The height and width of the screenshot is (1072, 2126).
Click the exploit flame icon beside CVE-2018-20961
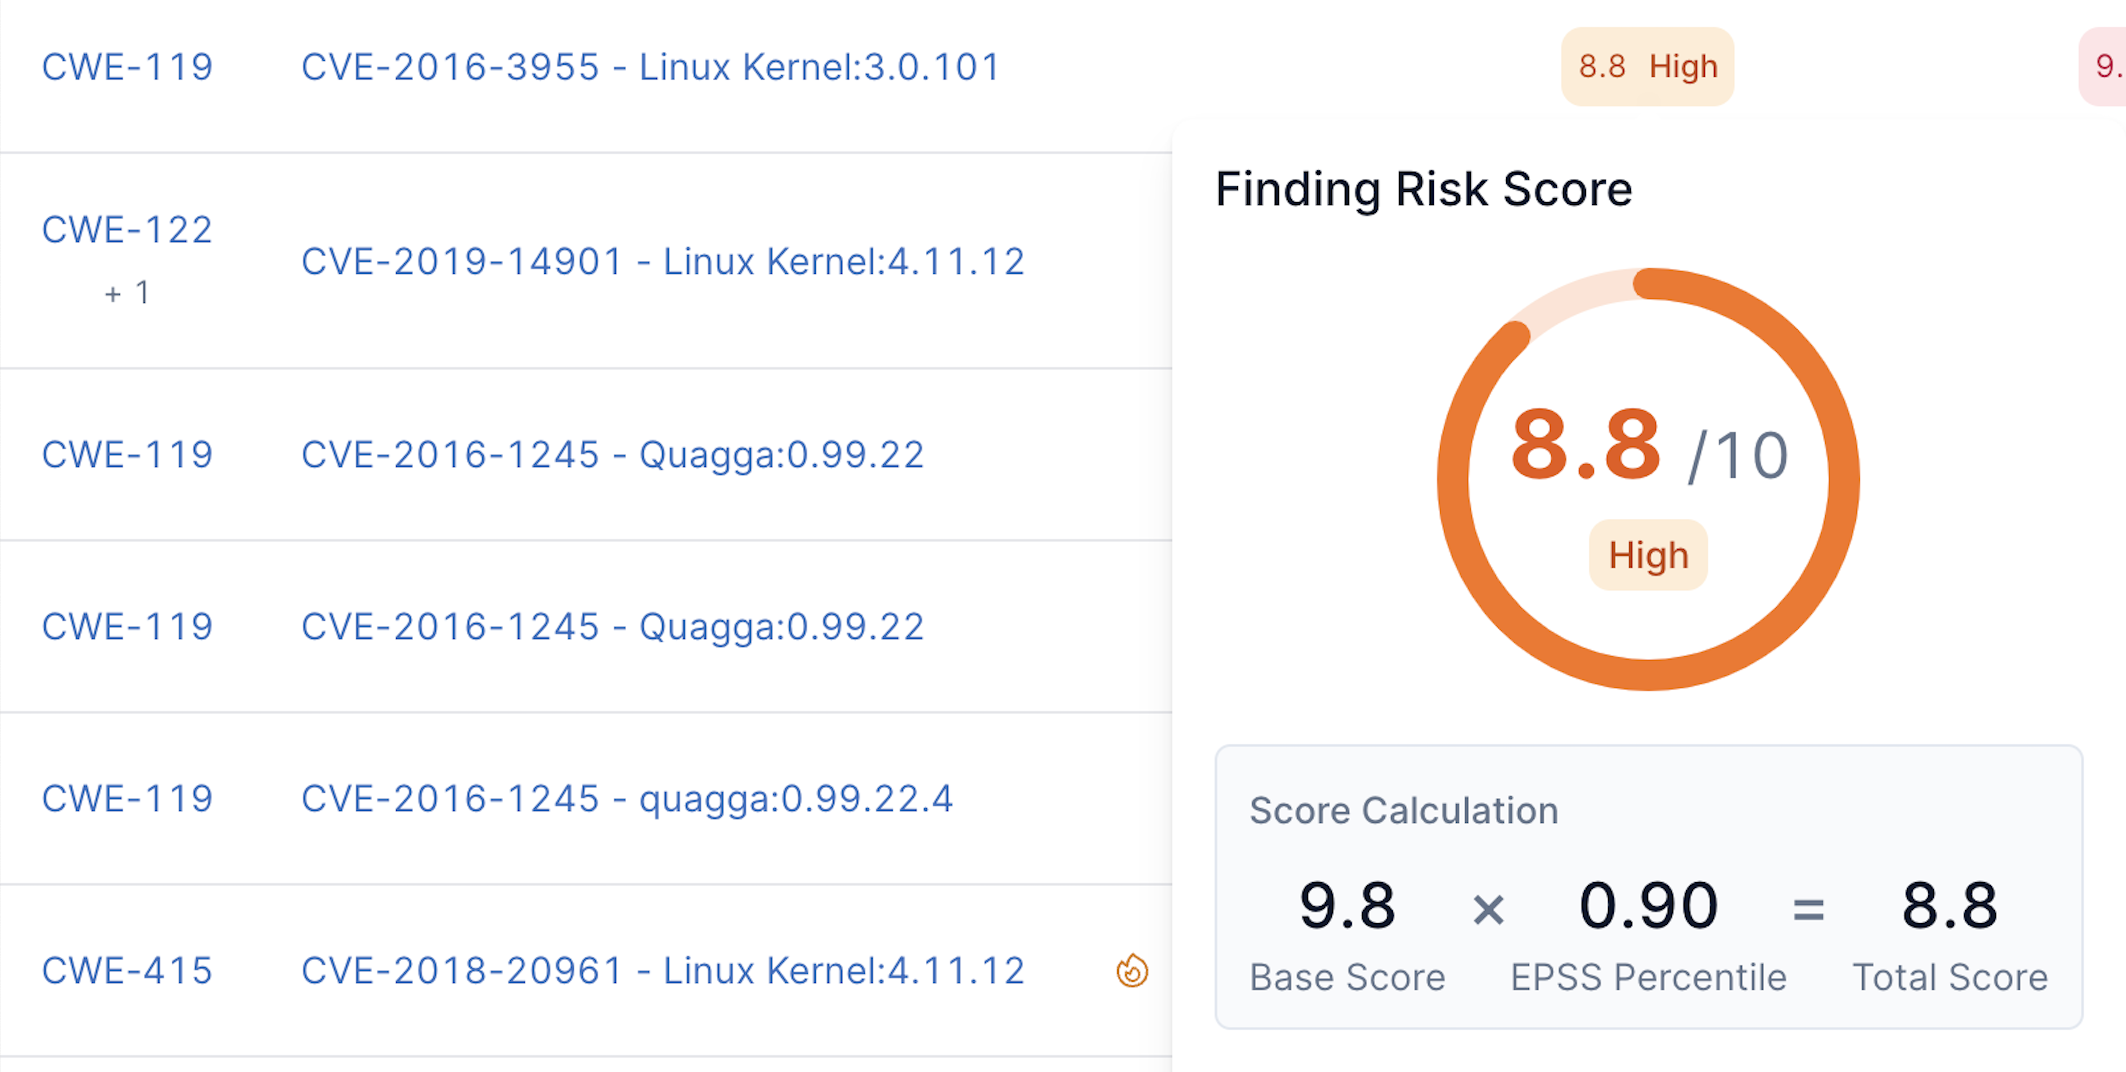(x=1132, y=970)
